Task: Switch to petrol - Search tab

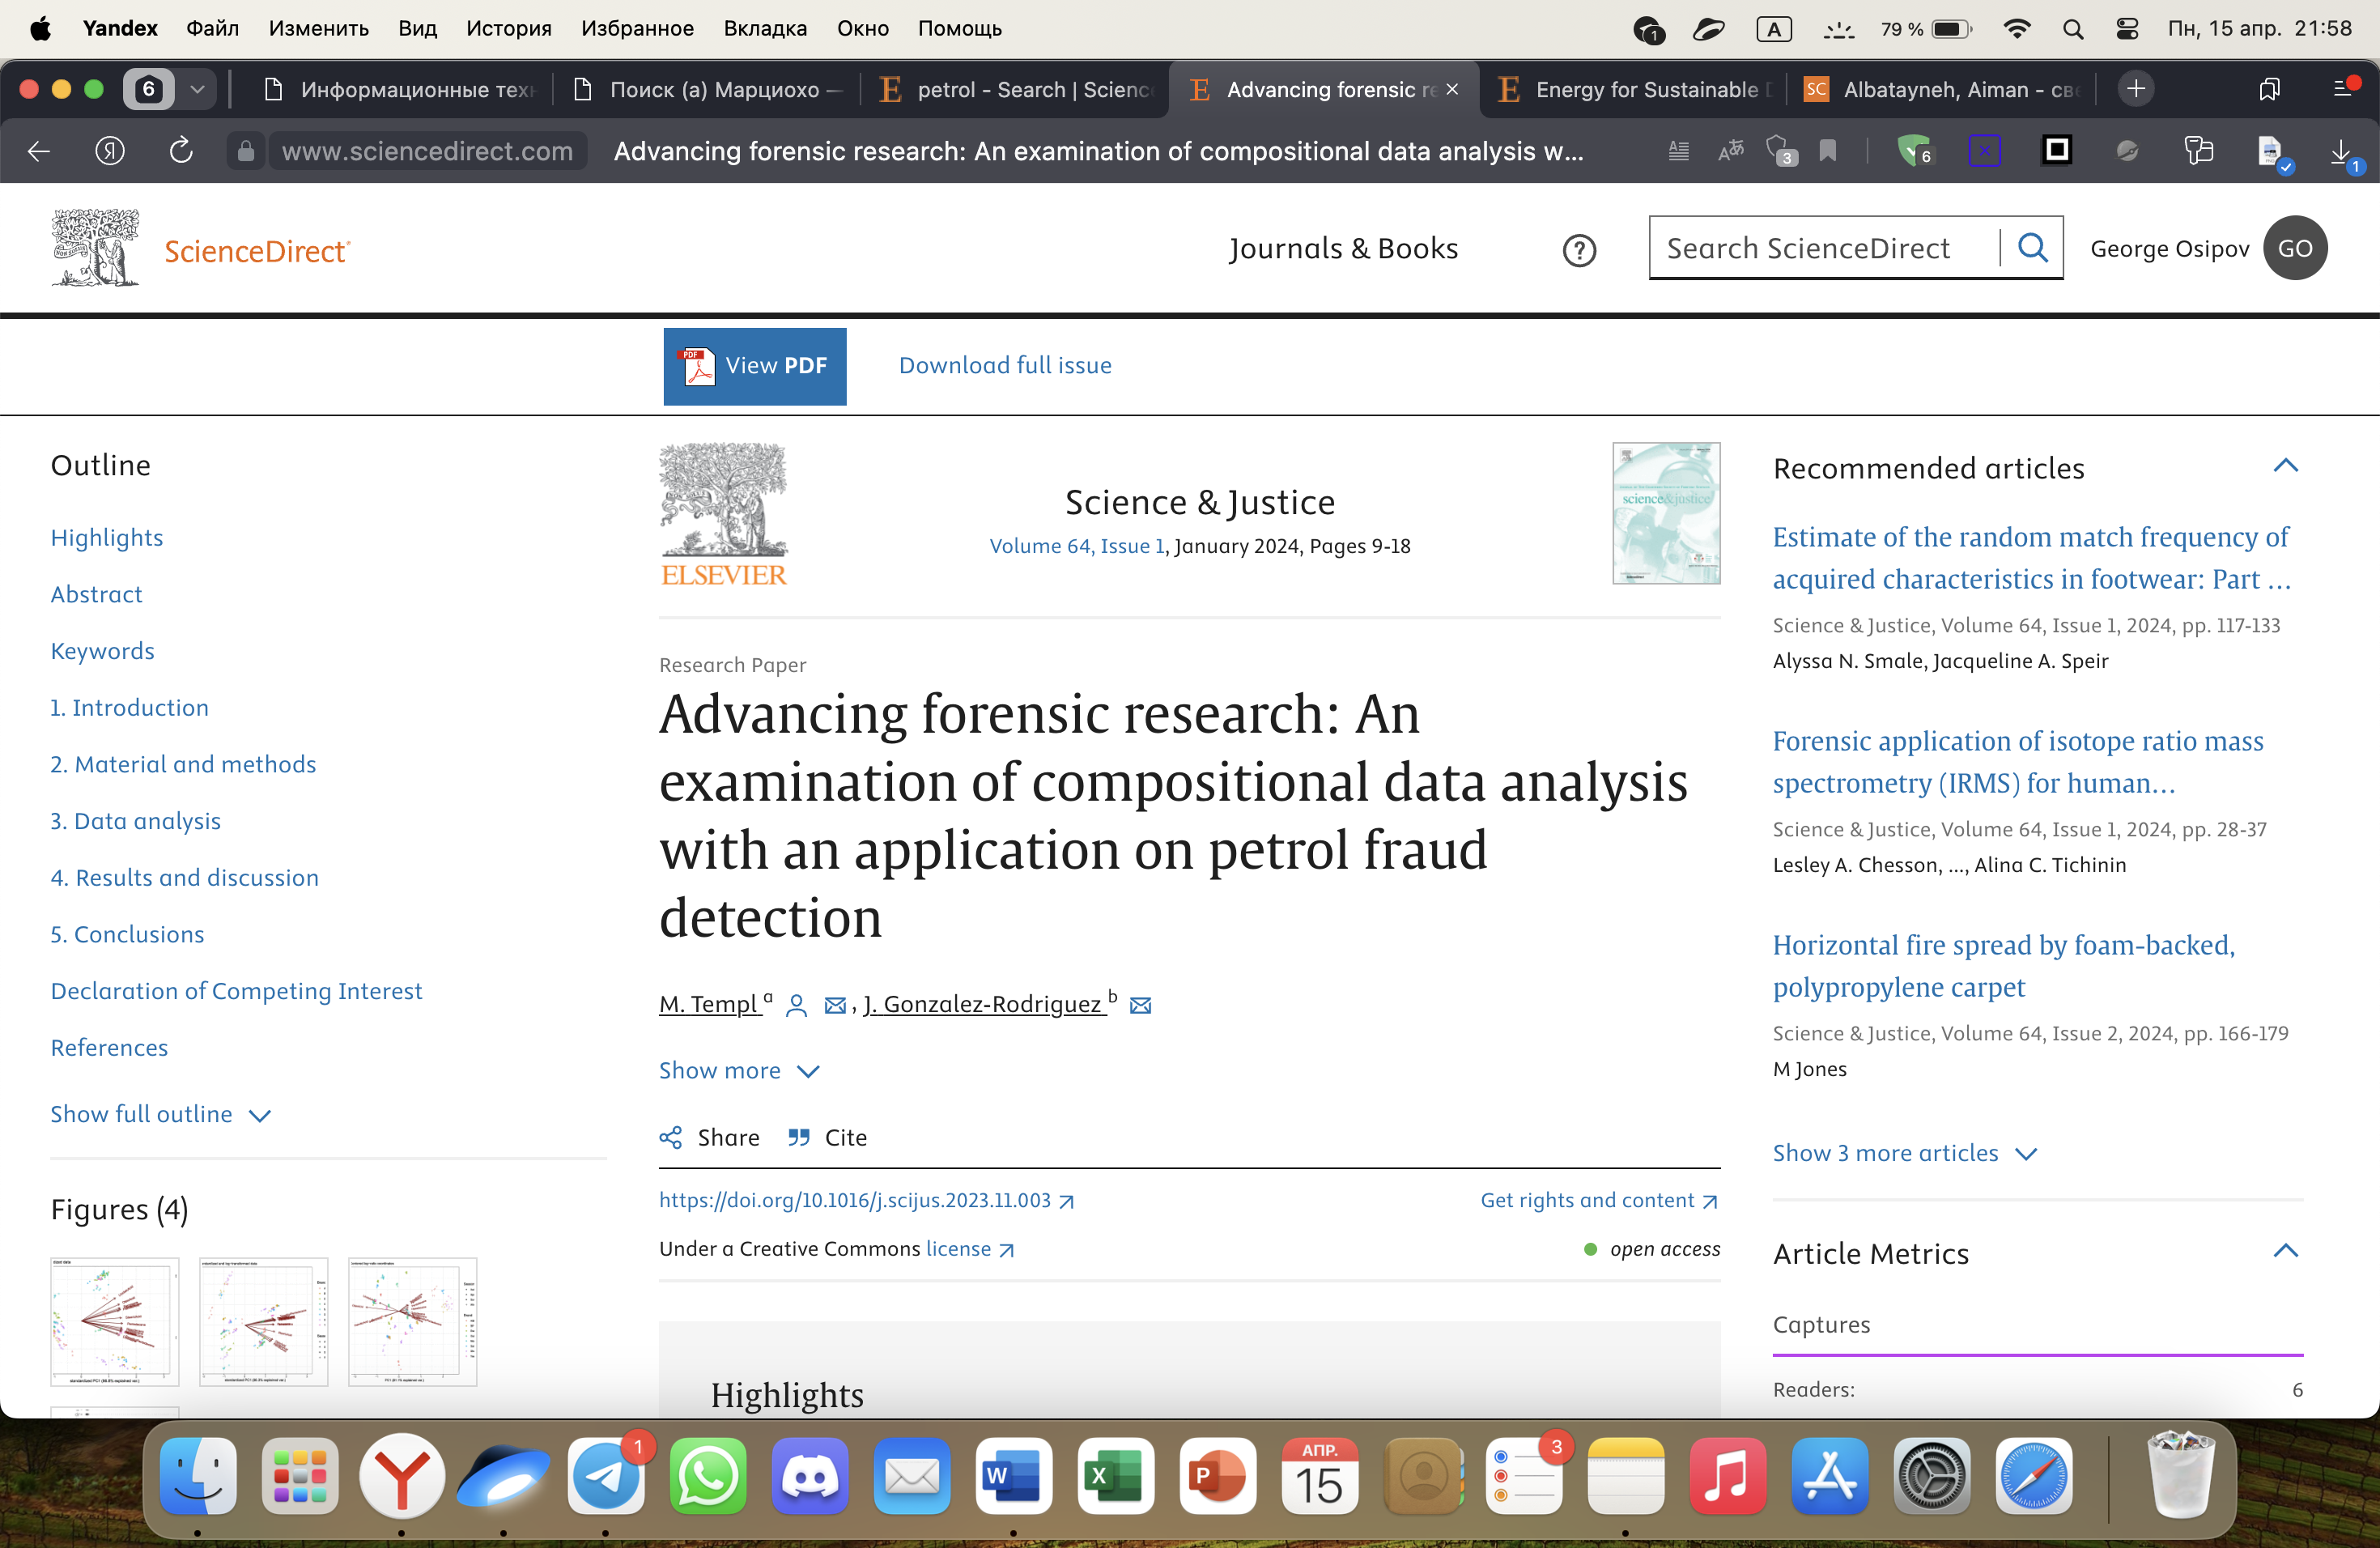Action: click(x=1014, y=90)
